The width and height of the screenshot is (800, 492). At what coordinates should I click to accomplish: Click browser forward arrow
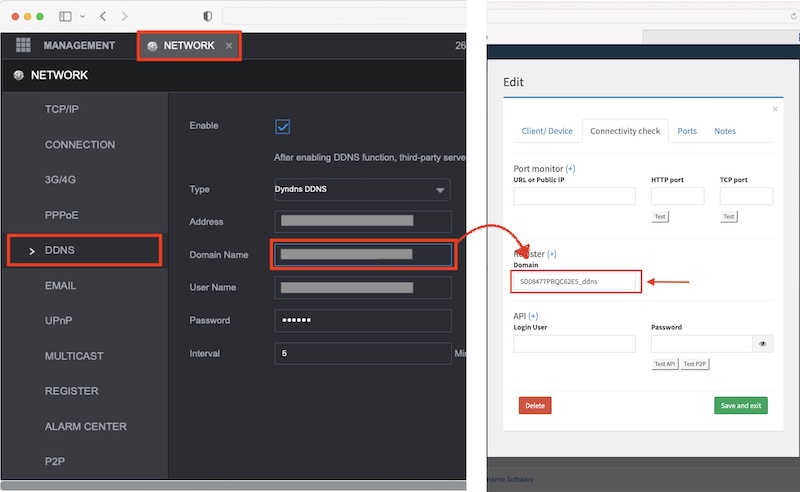coord(124,17)
